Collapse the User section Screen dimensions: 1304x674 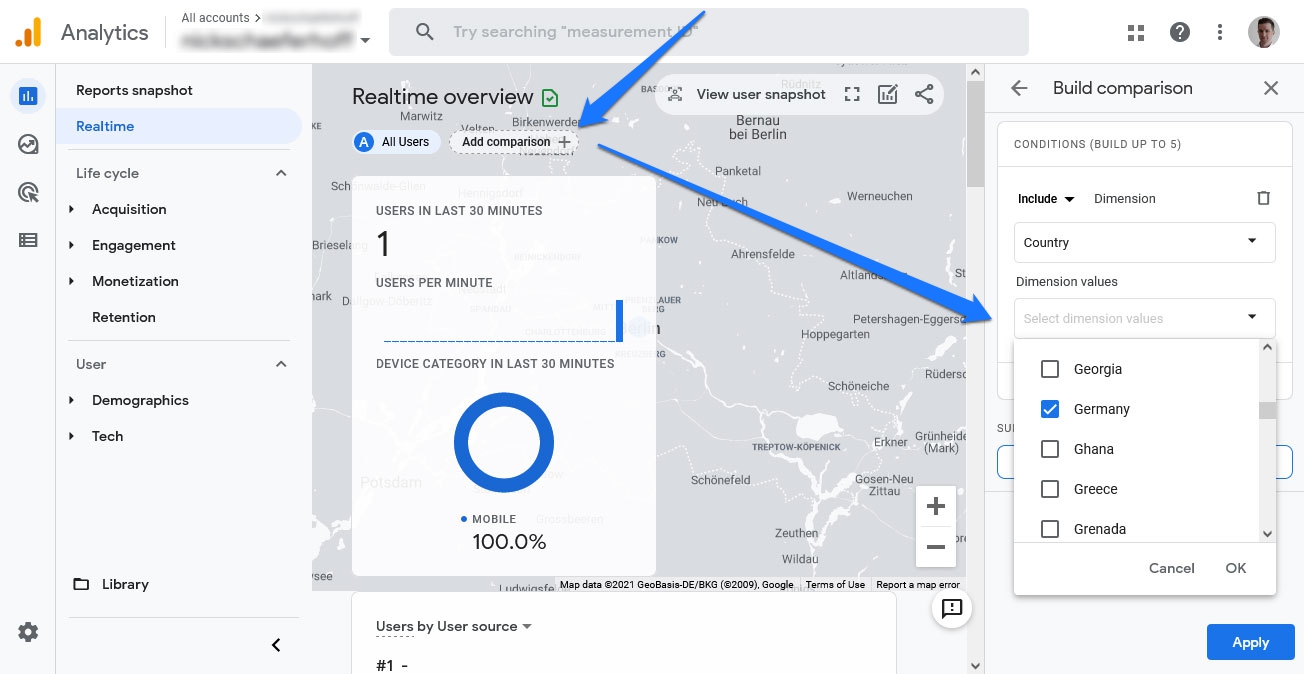pyautogui.click(x=281, y=364)
